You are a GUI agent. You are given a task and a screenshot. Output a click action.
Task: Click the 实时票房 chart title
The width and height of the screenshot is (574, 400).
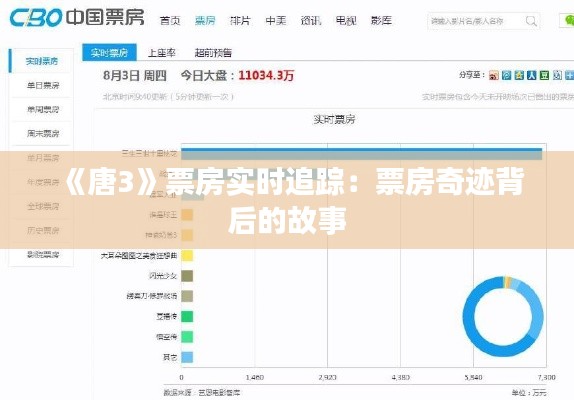(334, 119)
